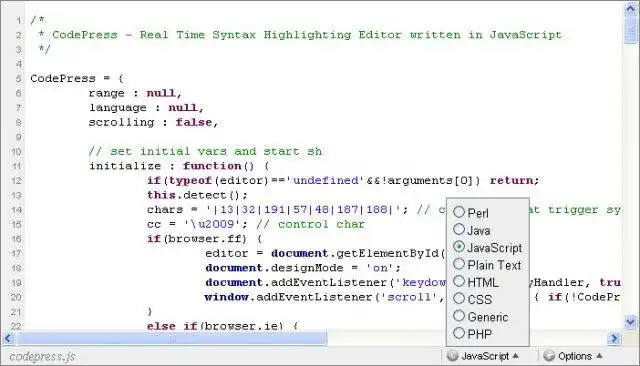Click the 'undefined' string in line 12
This screenshot has height=366, width=640.
point(325,180)
